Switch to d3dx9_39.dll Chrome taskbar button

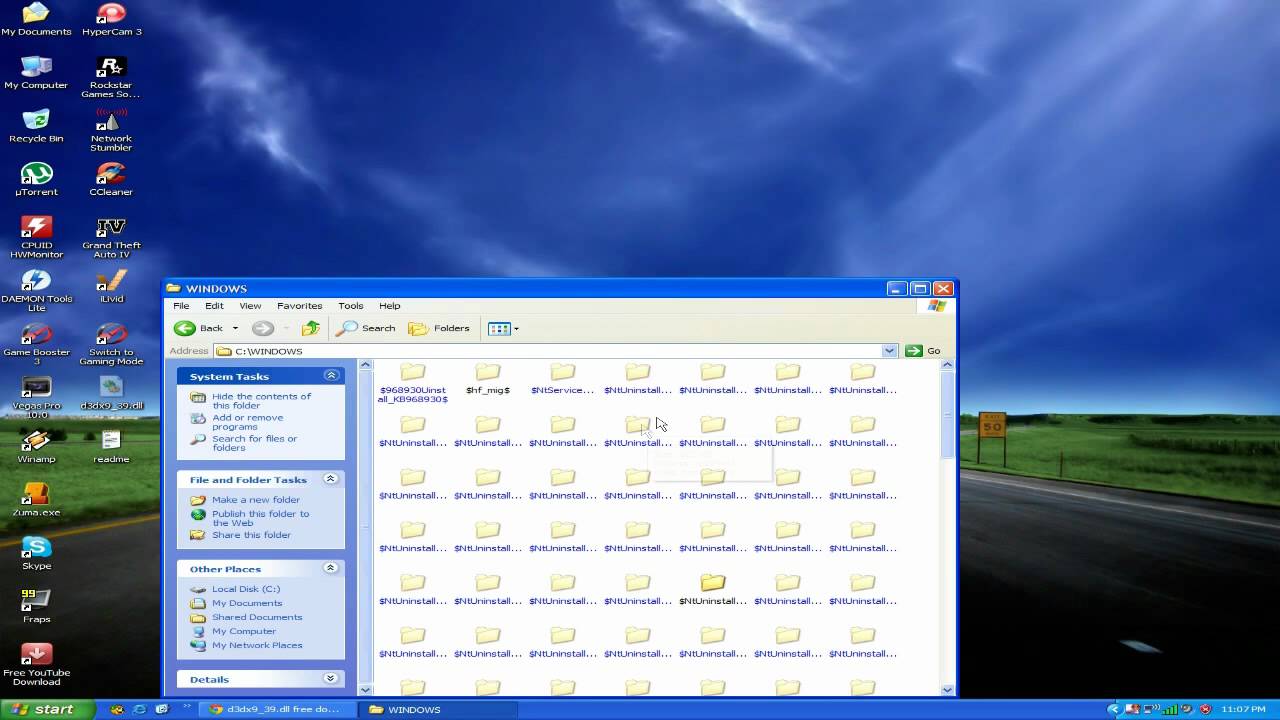coord(276,709)
